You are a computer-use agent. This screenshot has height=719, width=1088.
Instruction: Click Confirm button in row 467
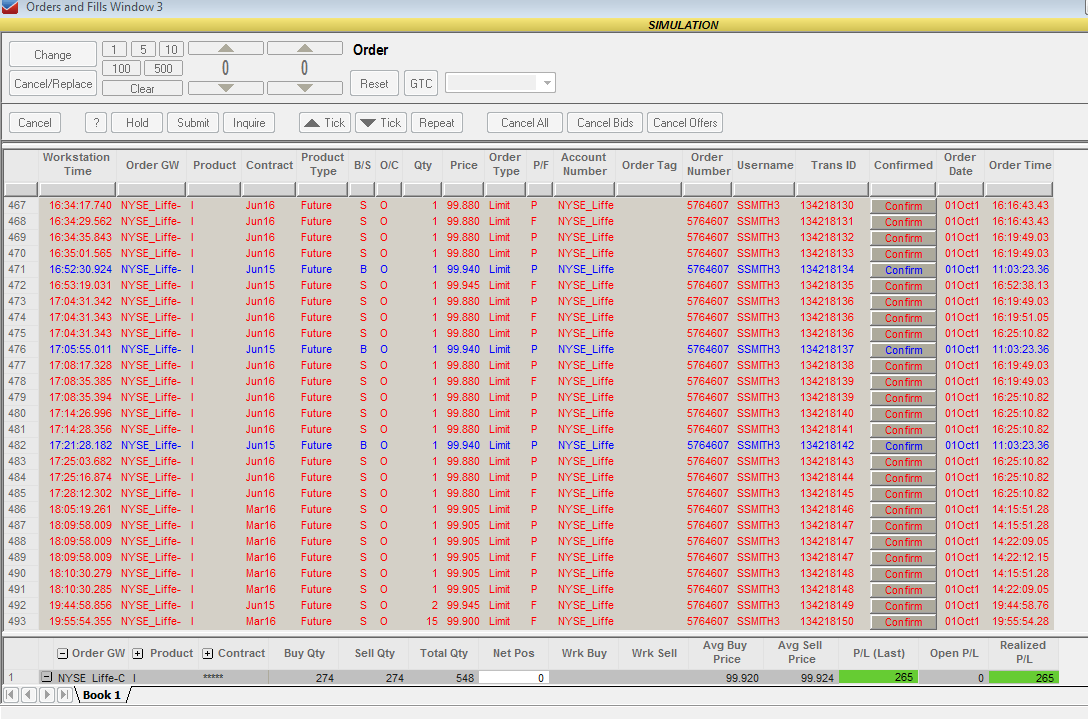click(x=903, y=206)
